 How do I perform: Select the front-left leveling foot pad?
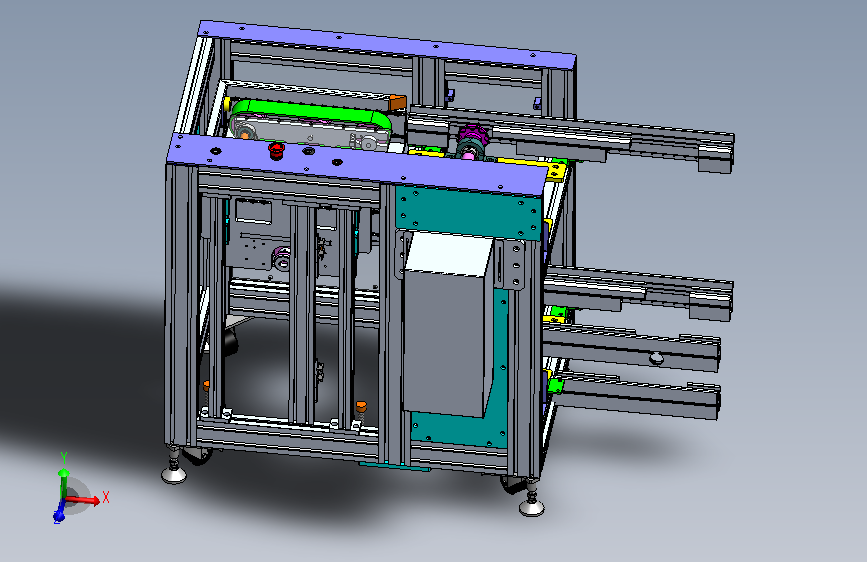pyautogui.click(x=174, y=475)
